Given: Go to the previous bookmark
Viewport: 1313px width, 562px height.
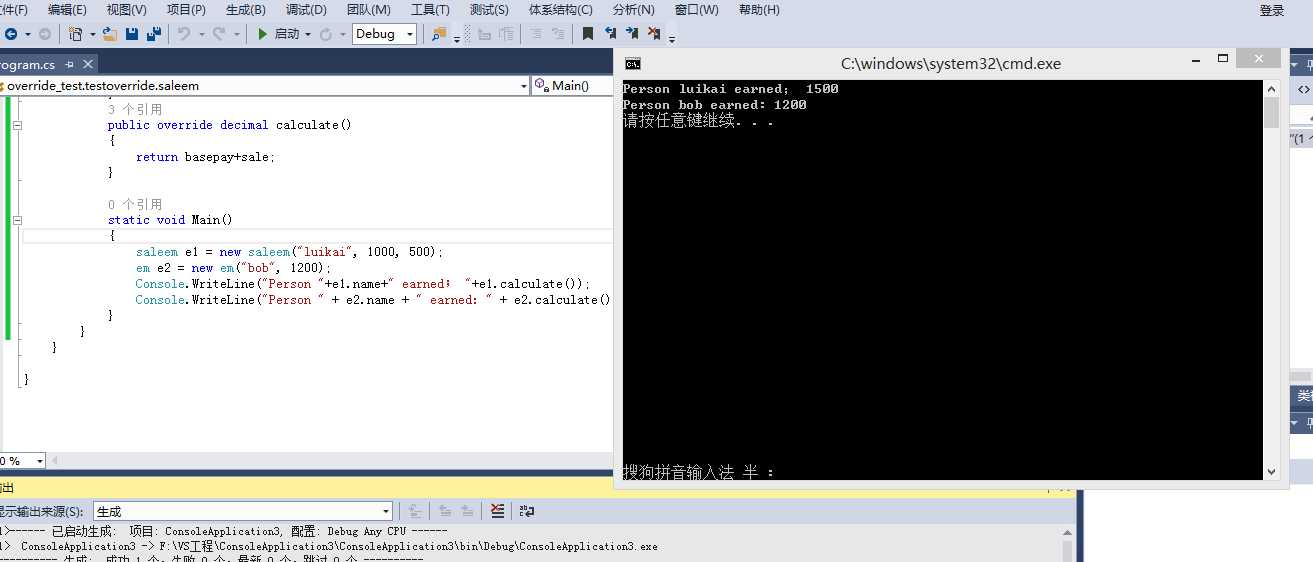Looking at the screenshot, I should coord(611,34).
